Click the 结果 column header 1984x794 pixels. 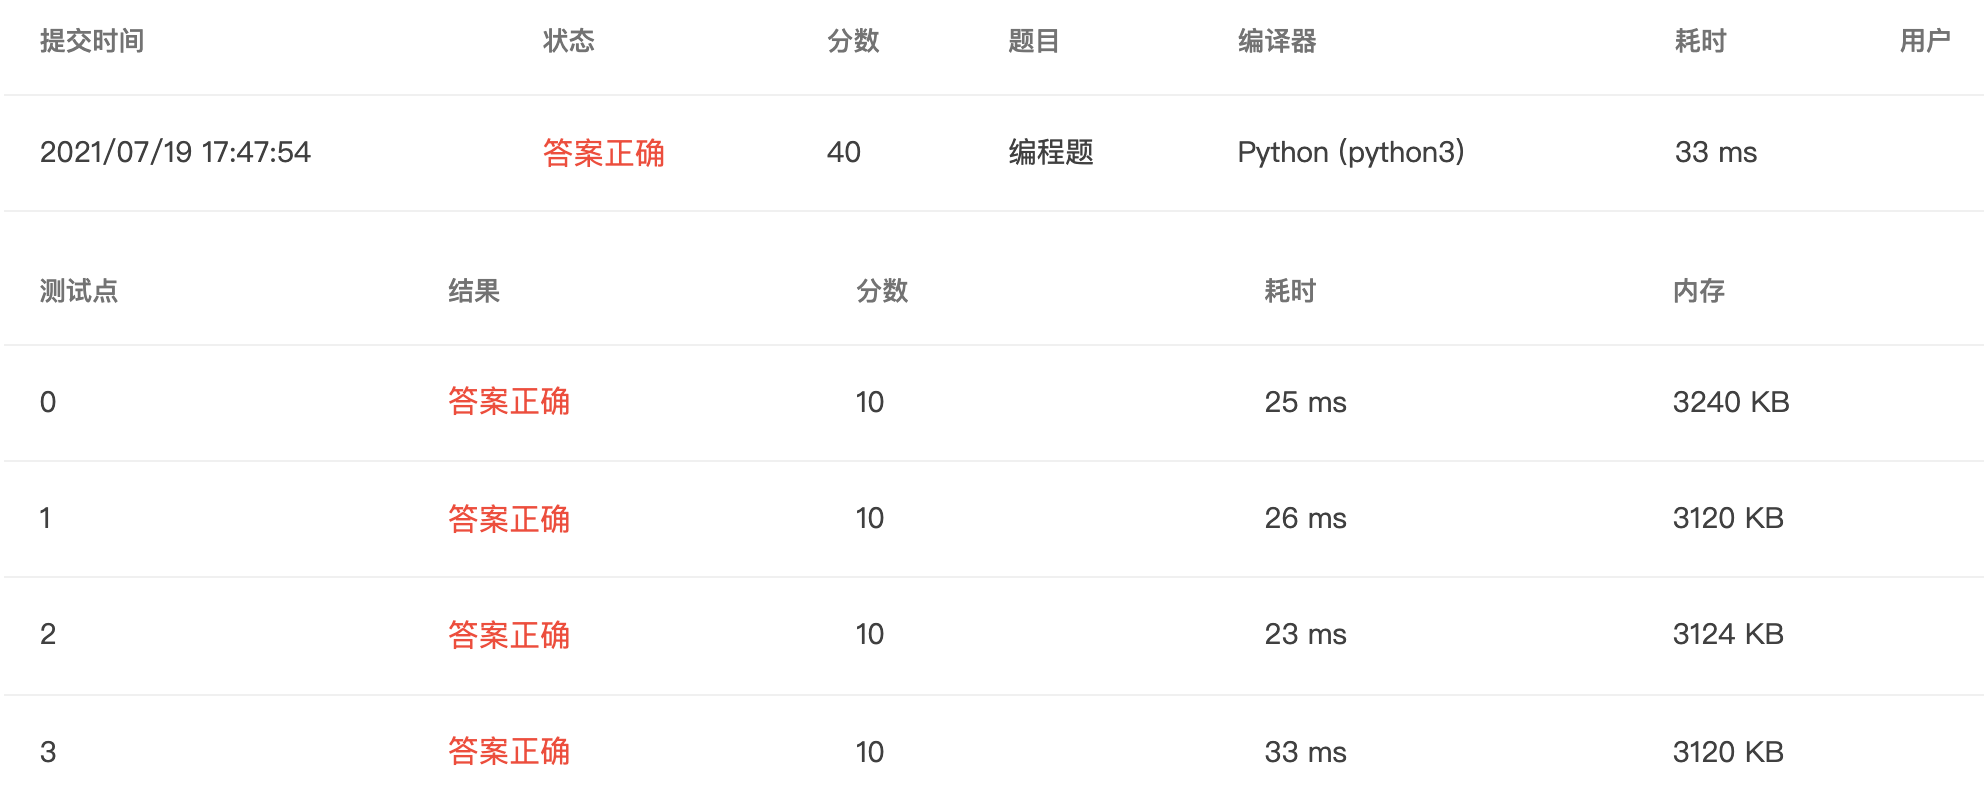pos(474,291)
